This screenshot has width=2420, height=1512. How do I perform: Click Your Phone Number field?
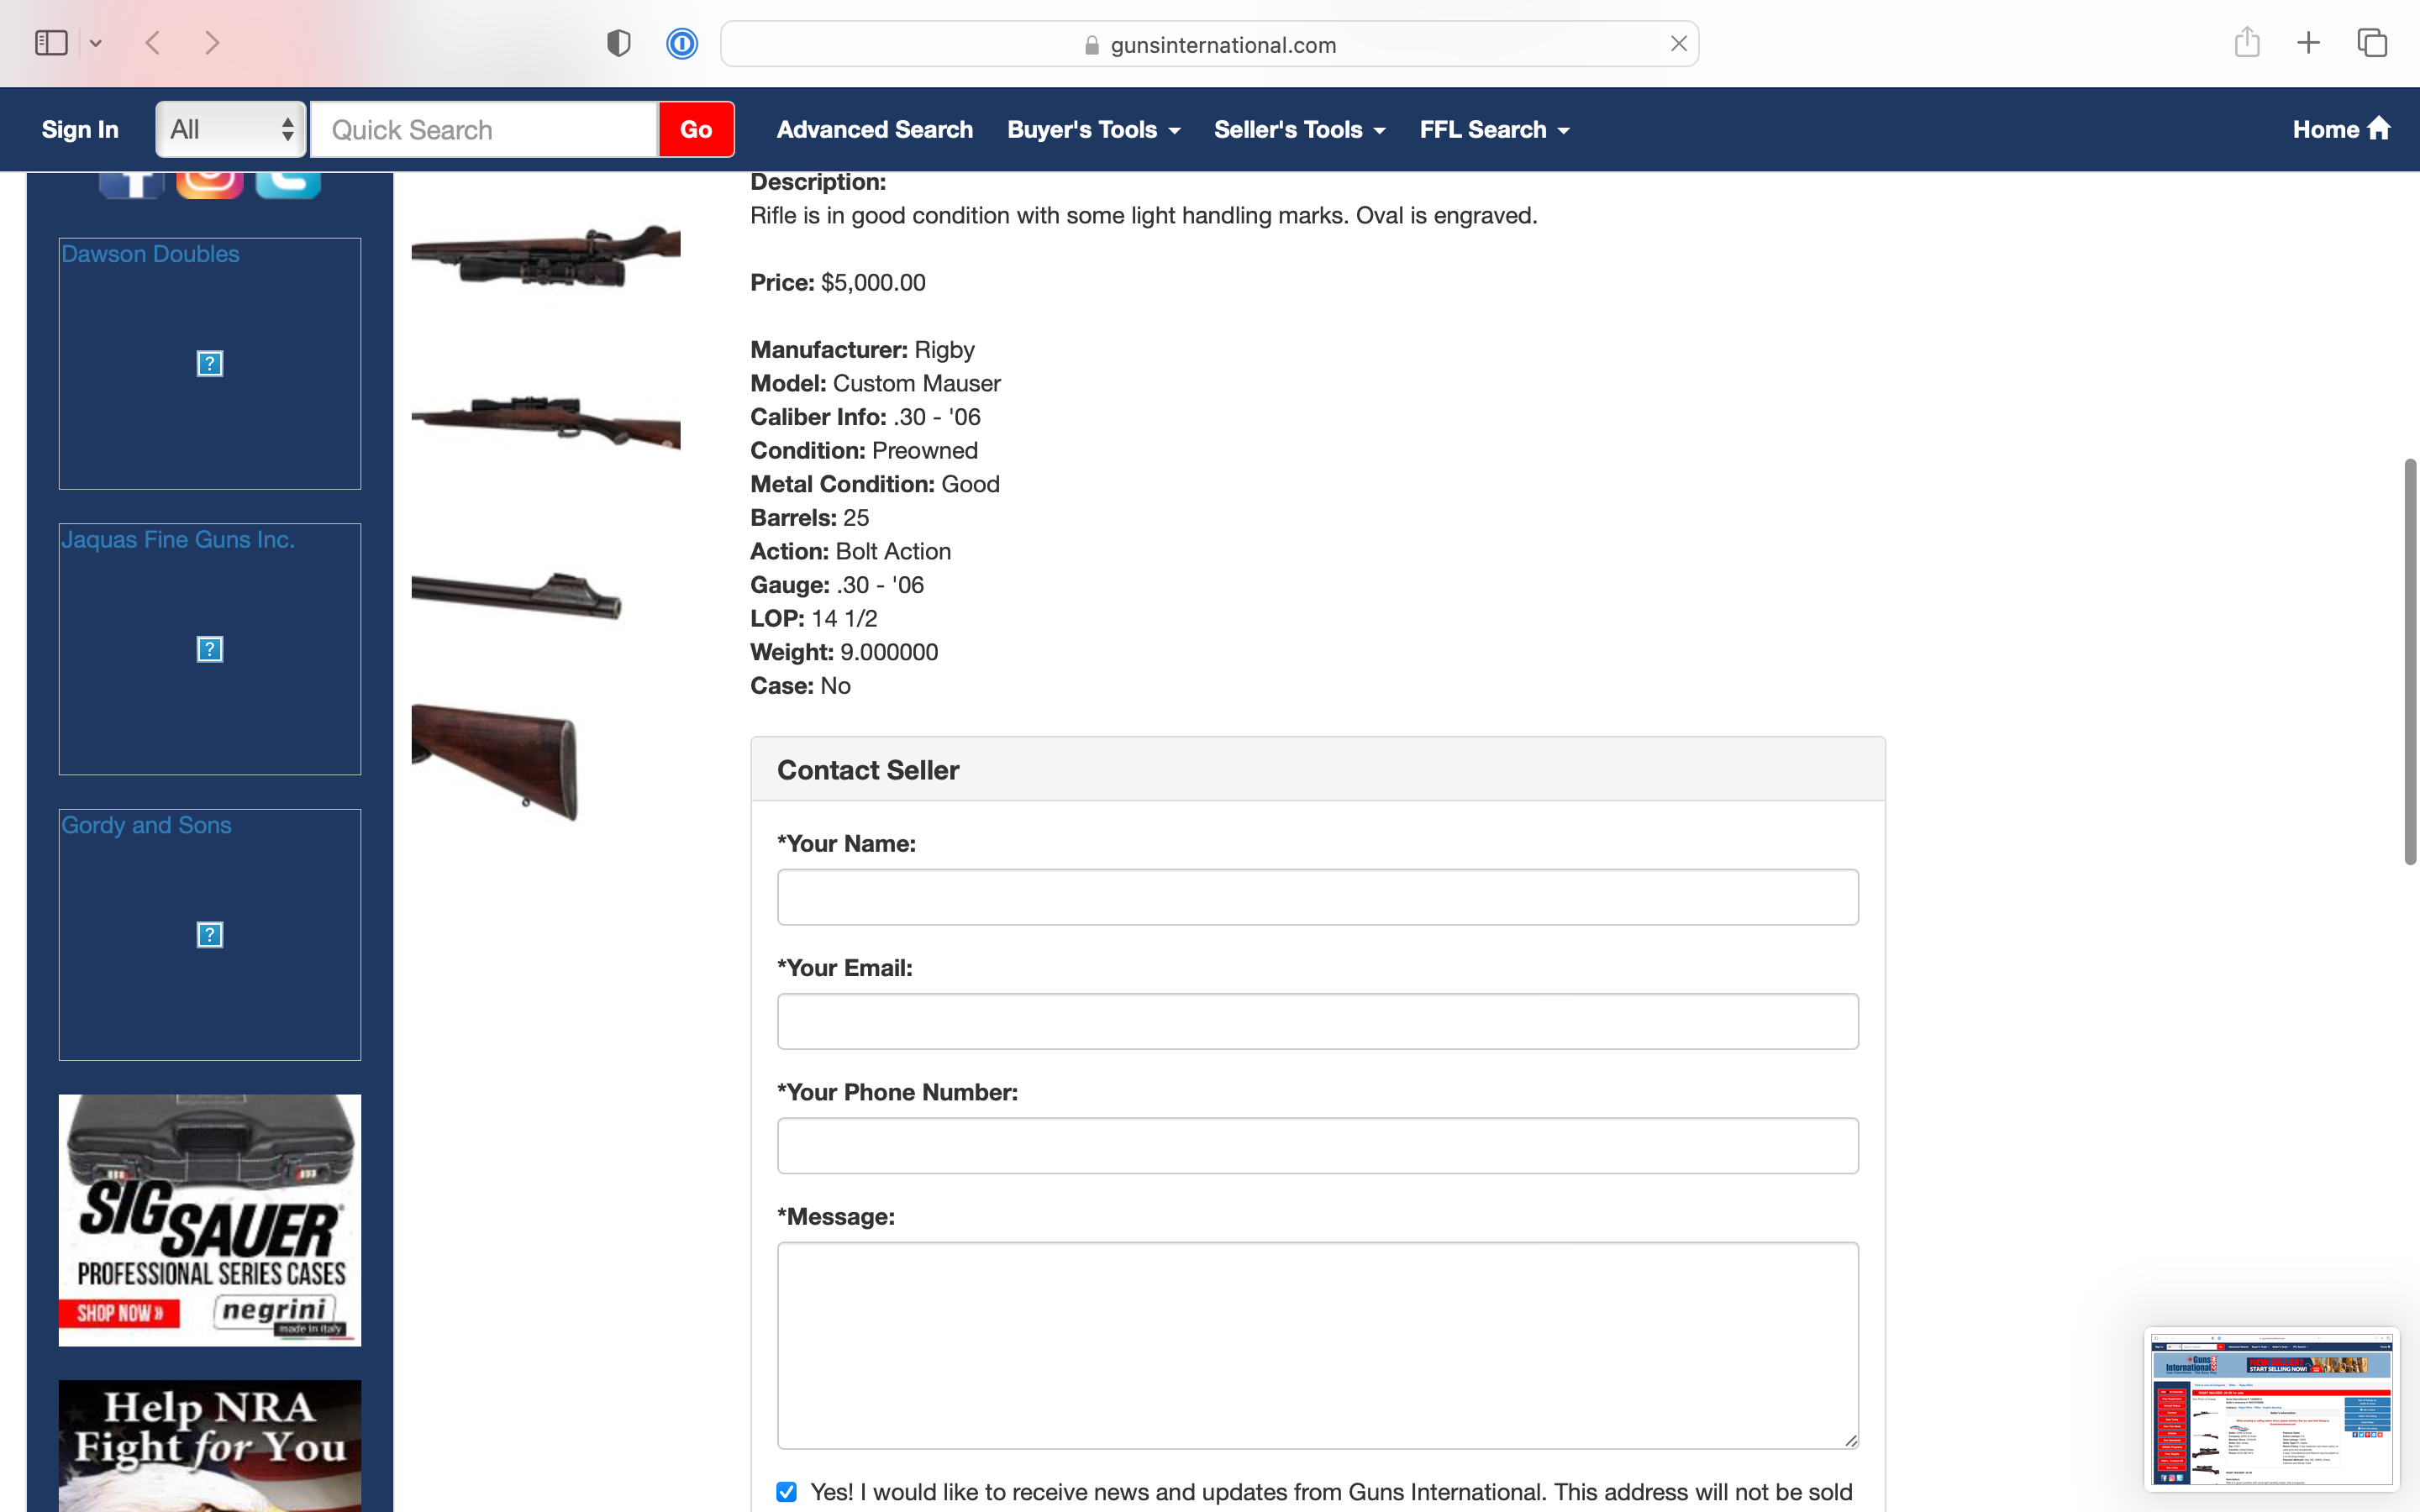coord(1317,1145)
